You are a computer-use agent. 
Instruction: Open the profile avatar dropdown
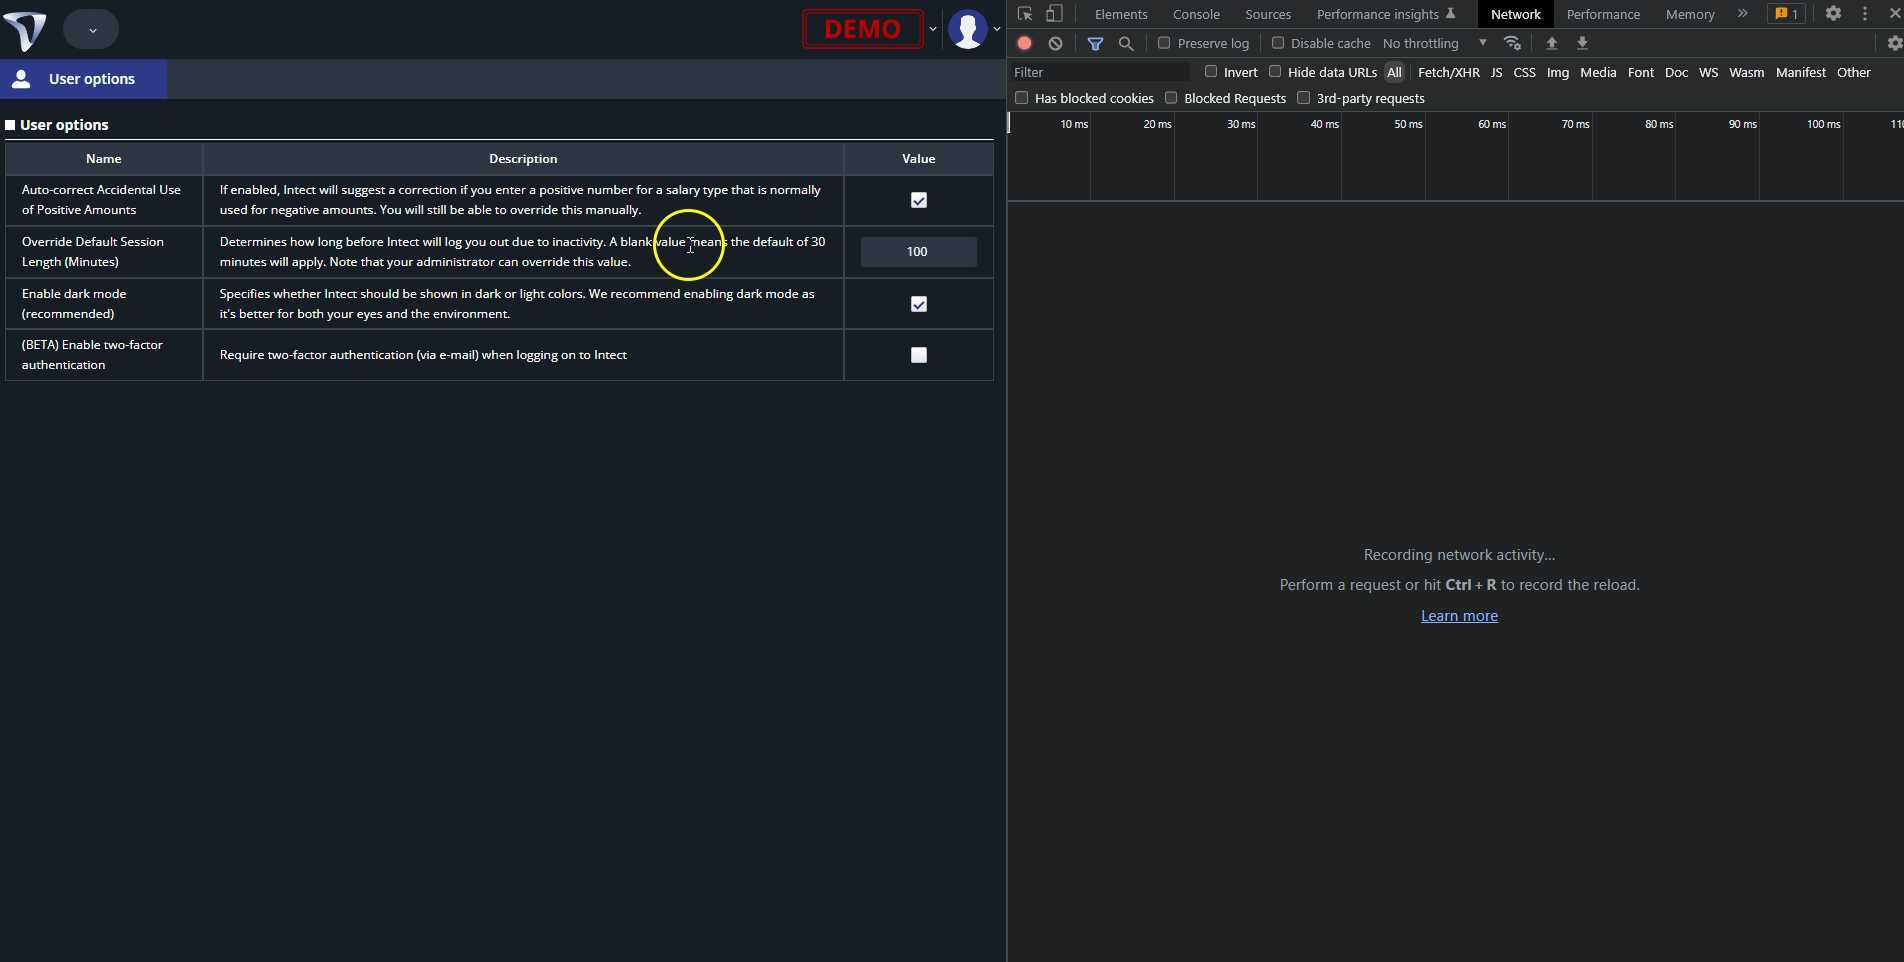pos(969,28)
